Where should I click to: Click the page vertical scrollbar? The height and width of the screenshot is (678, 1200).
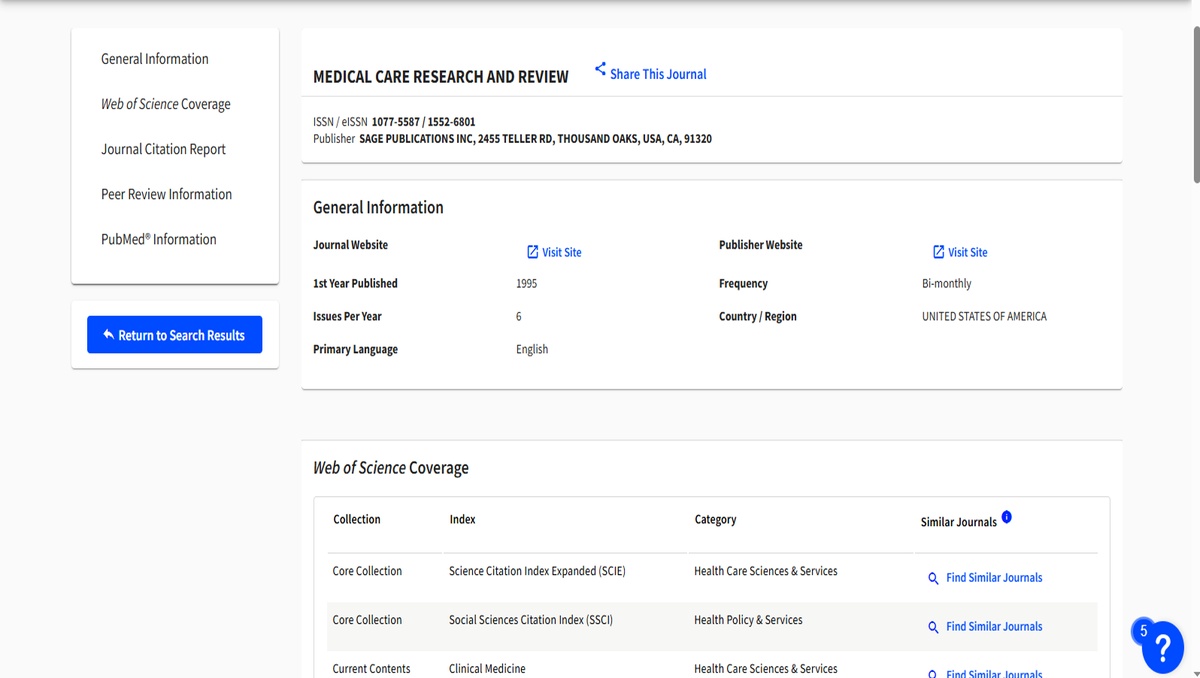pyautogui.click(x=1194, y=100)
